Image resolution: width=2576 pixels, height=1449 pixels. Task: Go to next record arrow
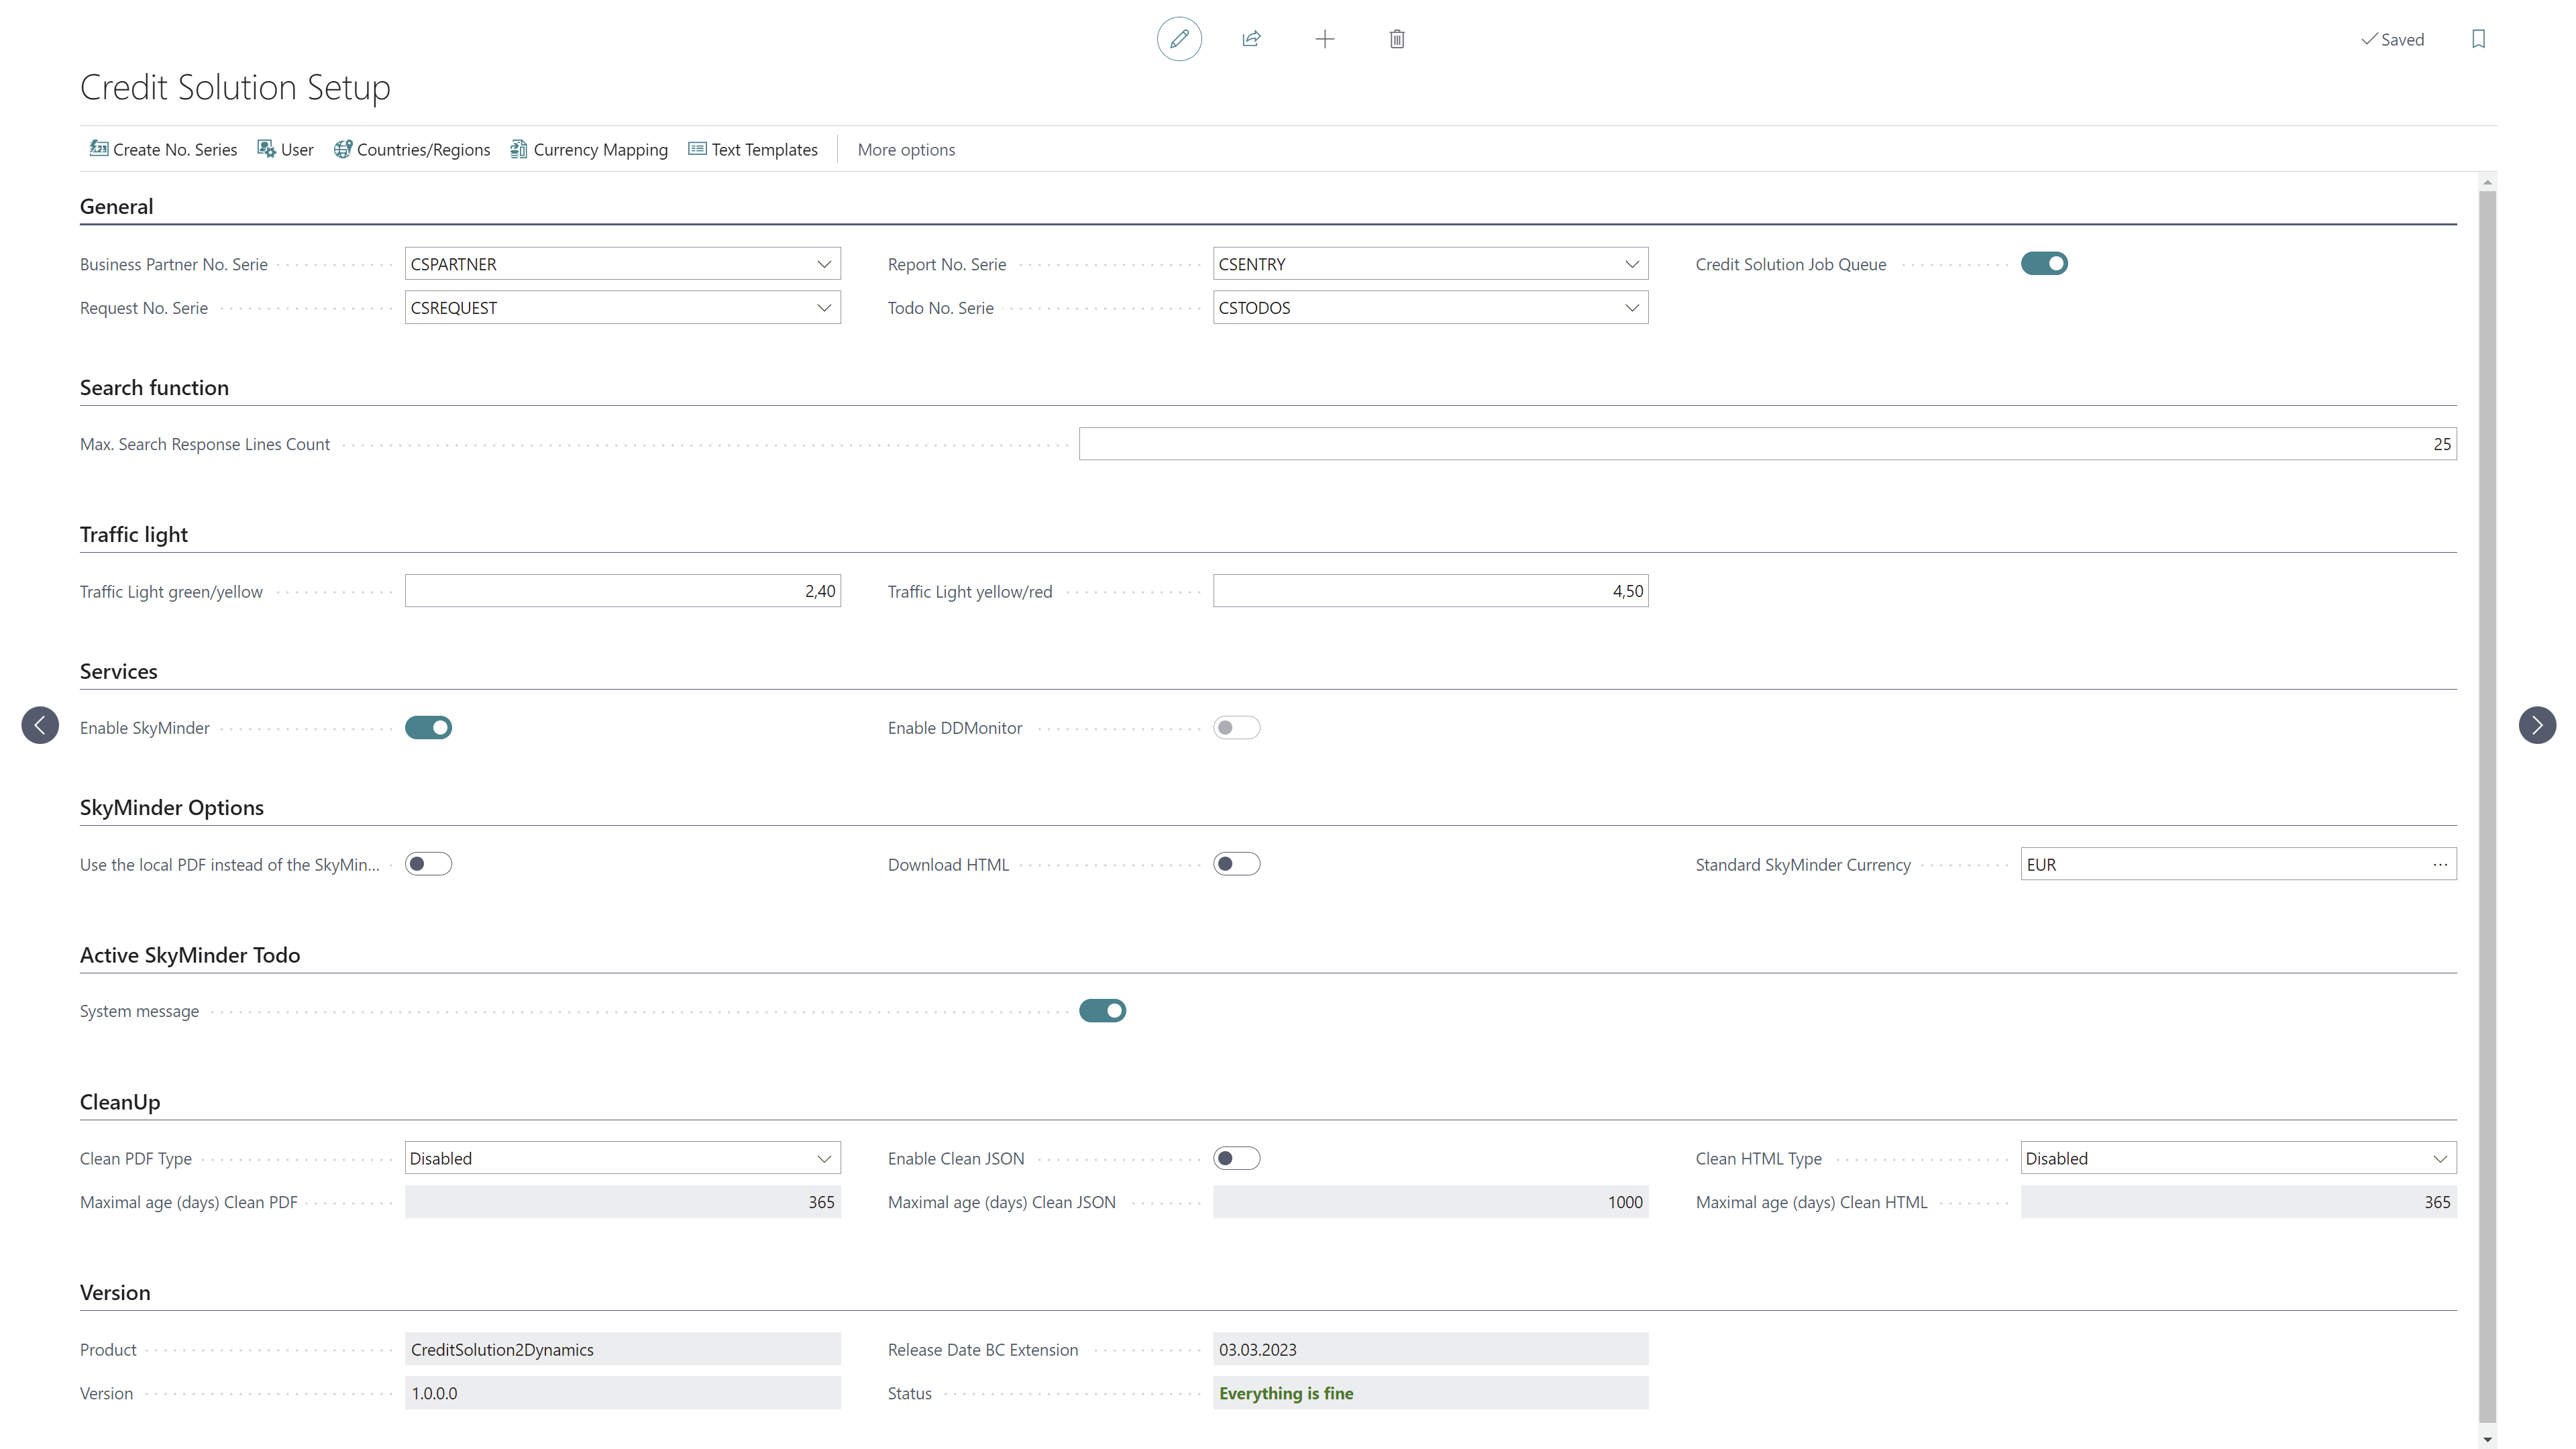coord(2537,725)
